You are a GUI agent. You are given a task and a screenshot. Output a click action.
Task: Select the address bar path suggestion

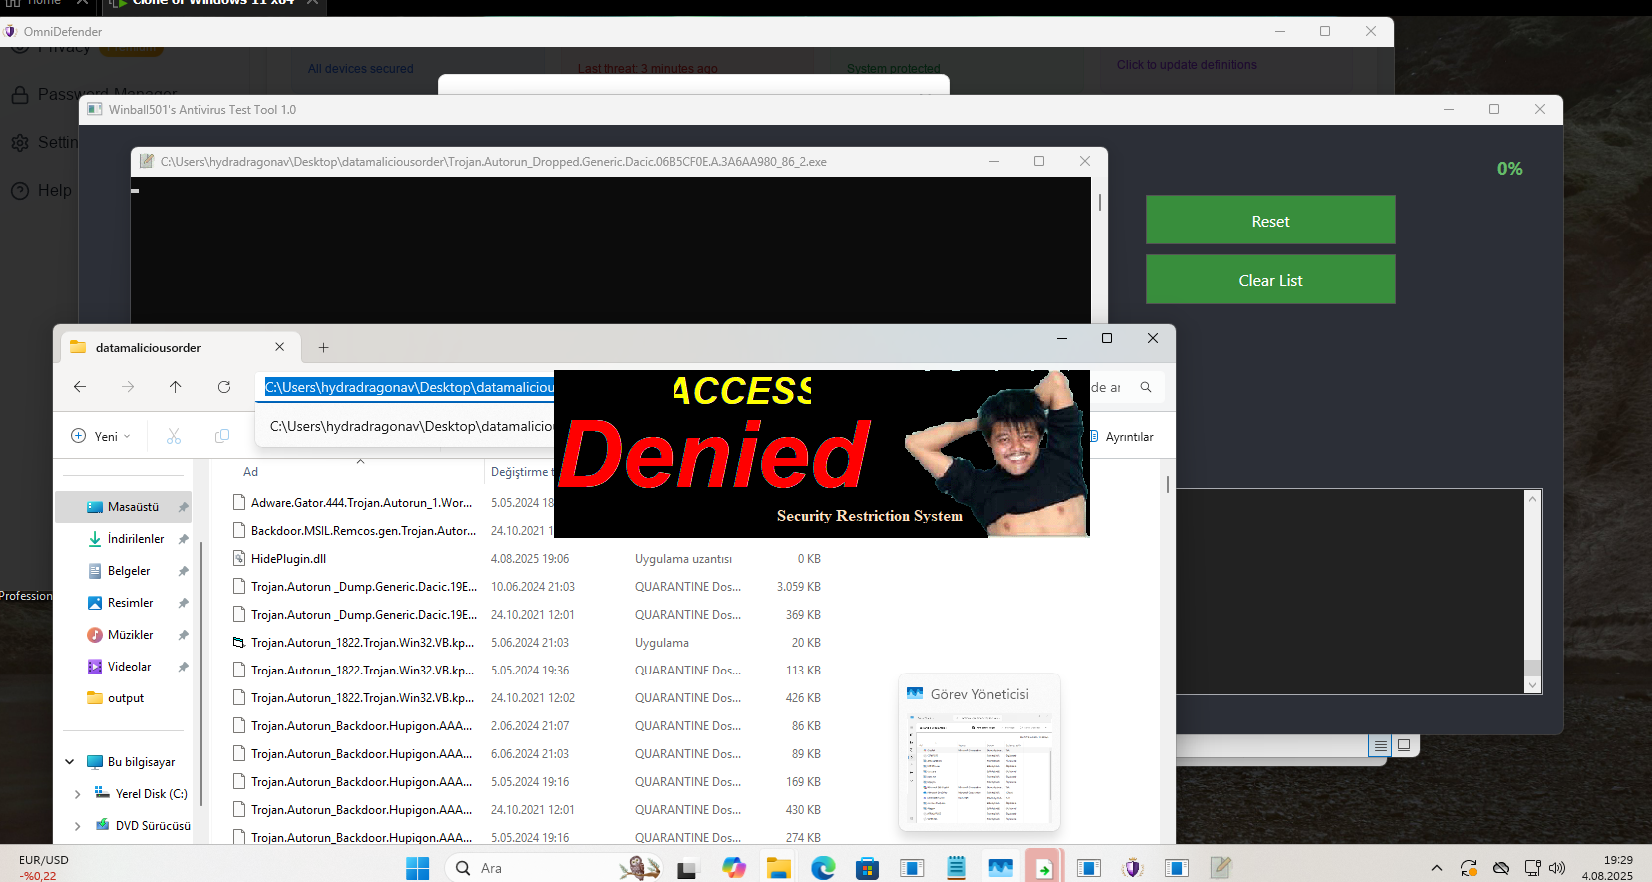tap(411, 426)
